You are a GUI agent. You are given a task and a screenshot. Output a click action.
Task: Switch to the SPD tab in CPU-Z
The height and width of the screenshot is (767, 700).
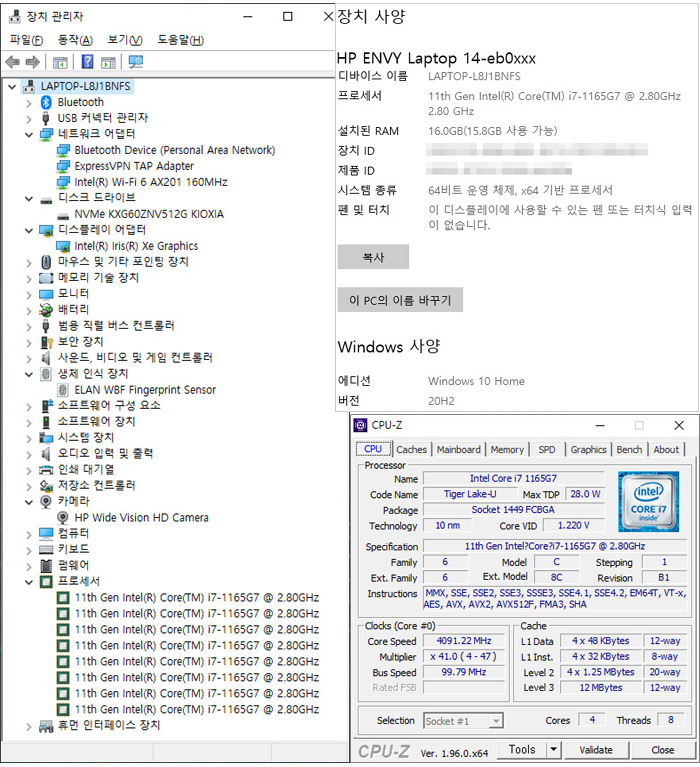[x=547, y=450]
